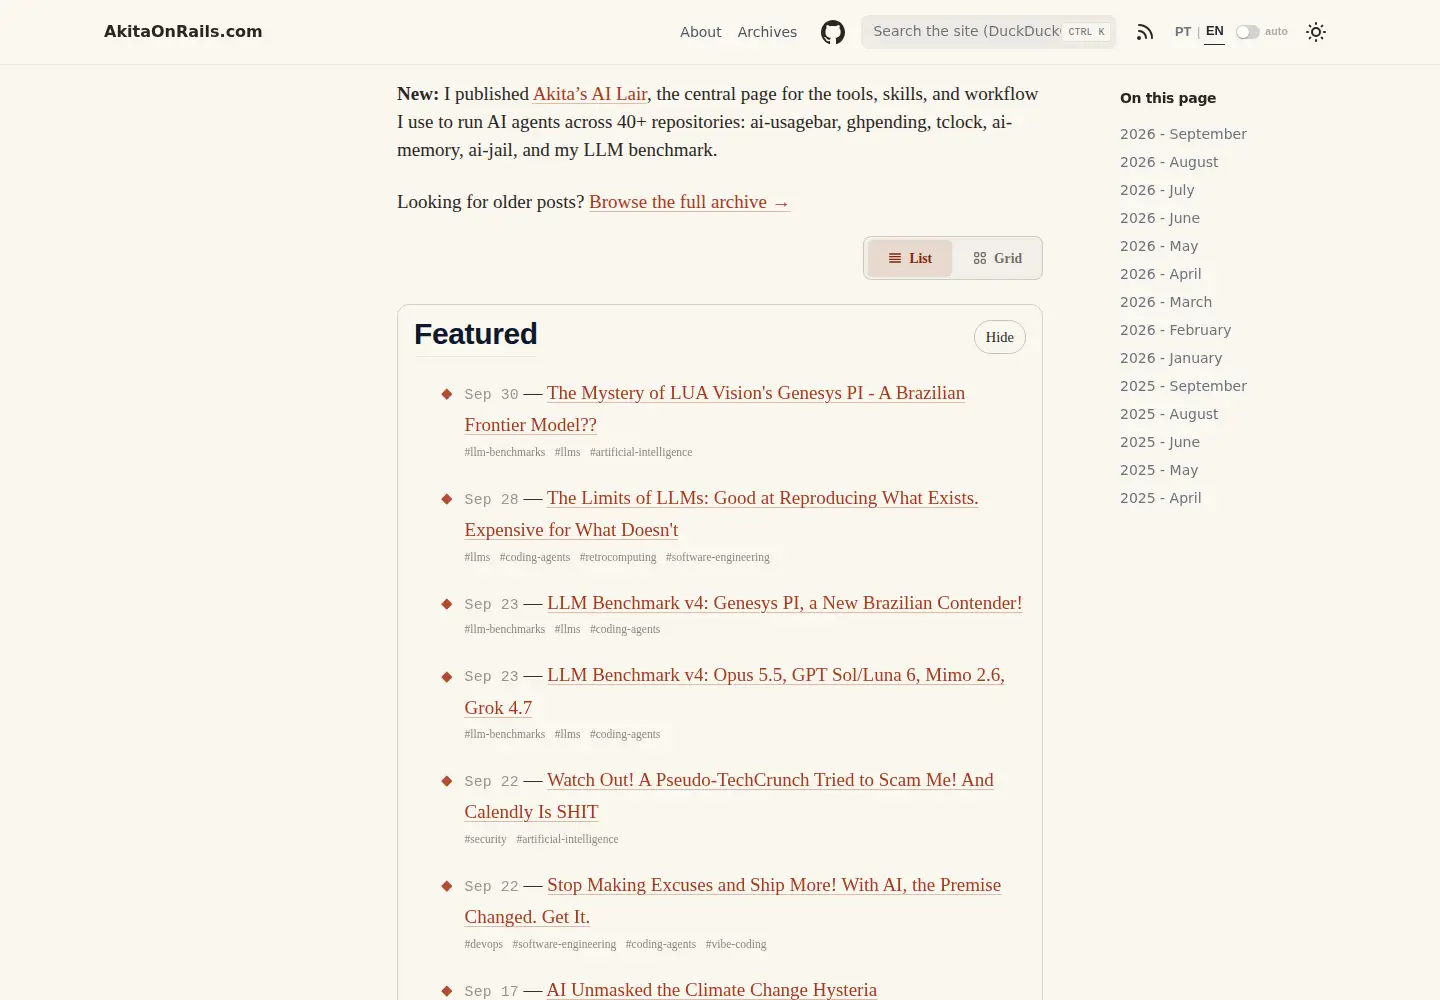Open the Akita's AI Lair link

coord(590,94)
